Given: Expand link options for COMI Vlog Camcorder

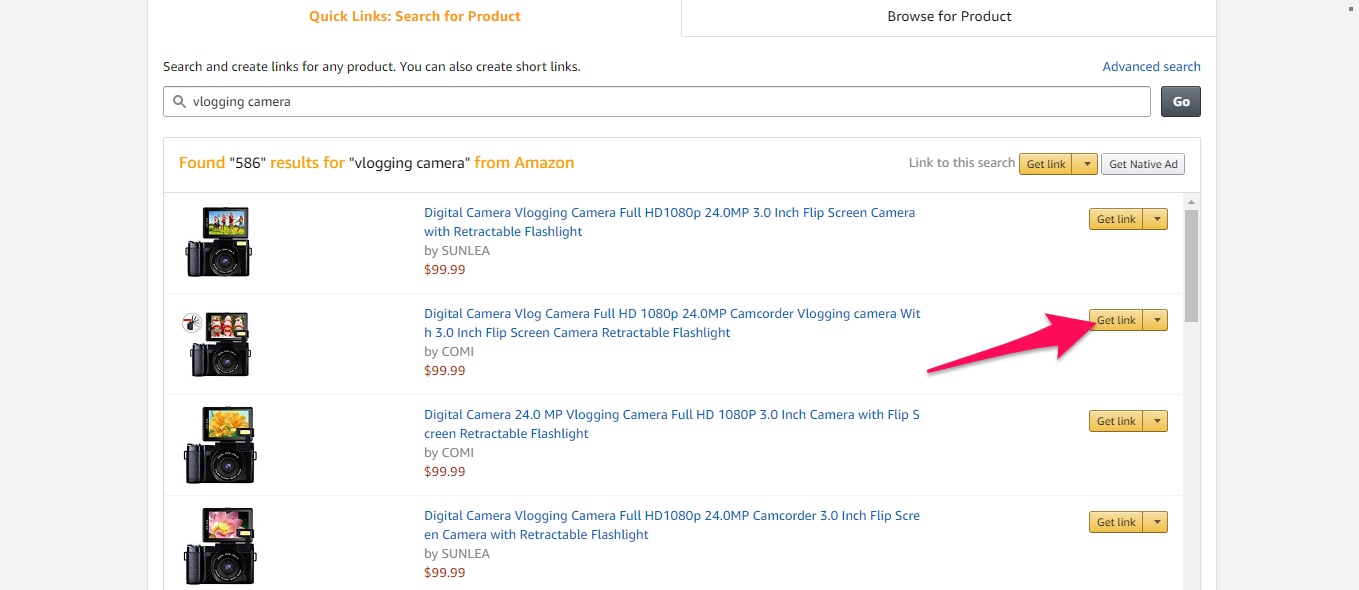Looking at the screenshot, I should point(1156,320).
